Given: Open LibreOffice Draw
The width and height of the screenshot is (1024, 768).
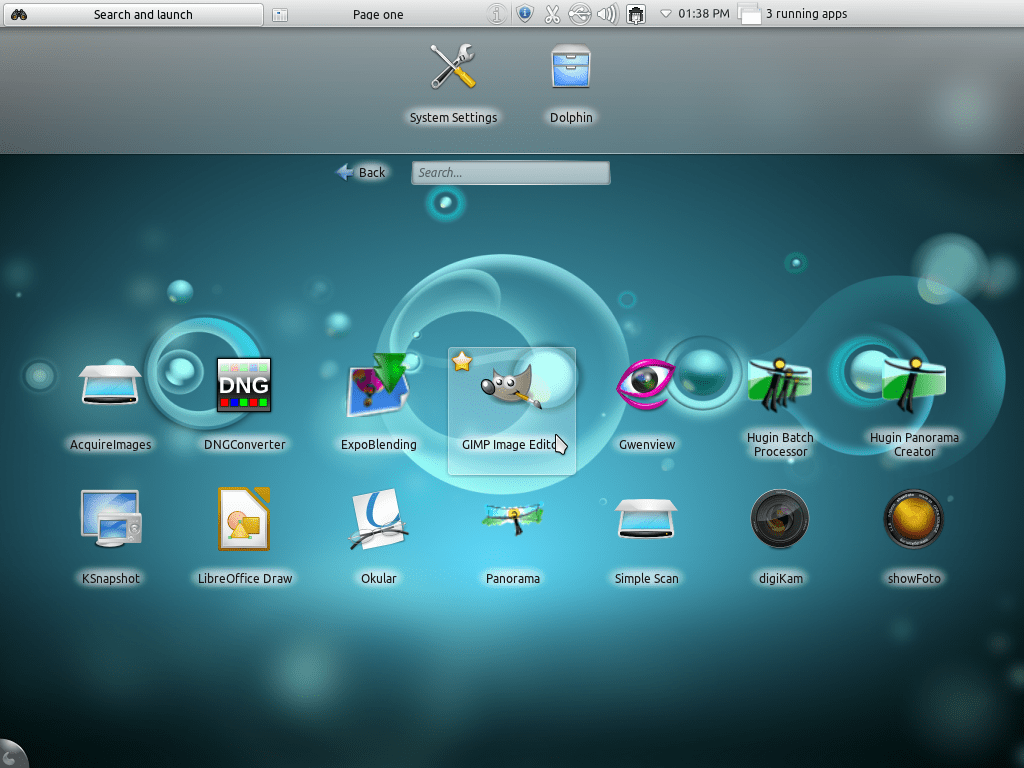Looking at the screenshot, I should click(244, 538).
